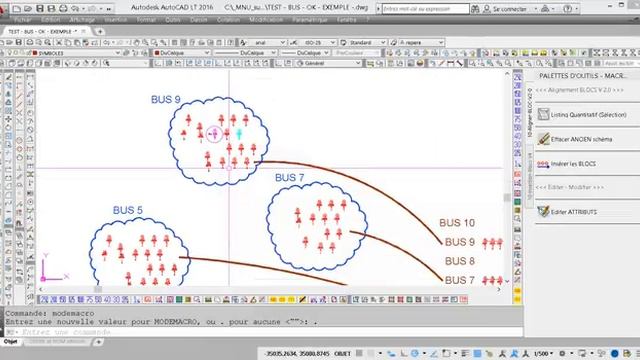
Task: Toggle OBJET model space button in status bar
Action: [342, 353]
